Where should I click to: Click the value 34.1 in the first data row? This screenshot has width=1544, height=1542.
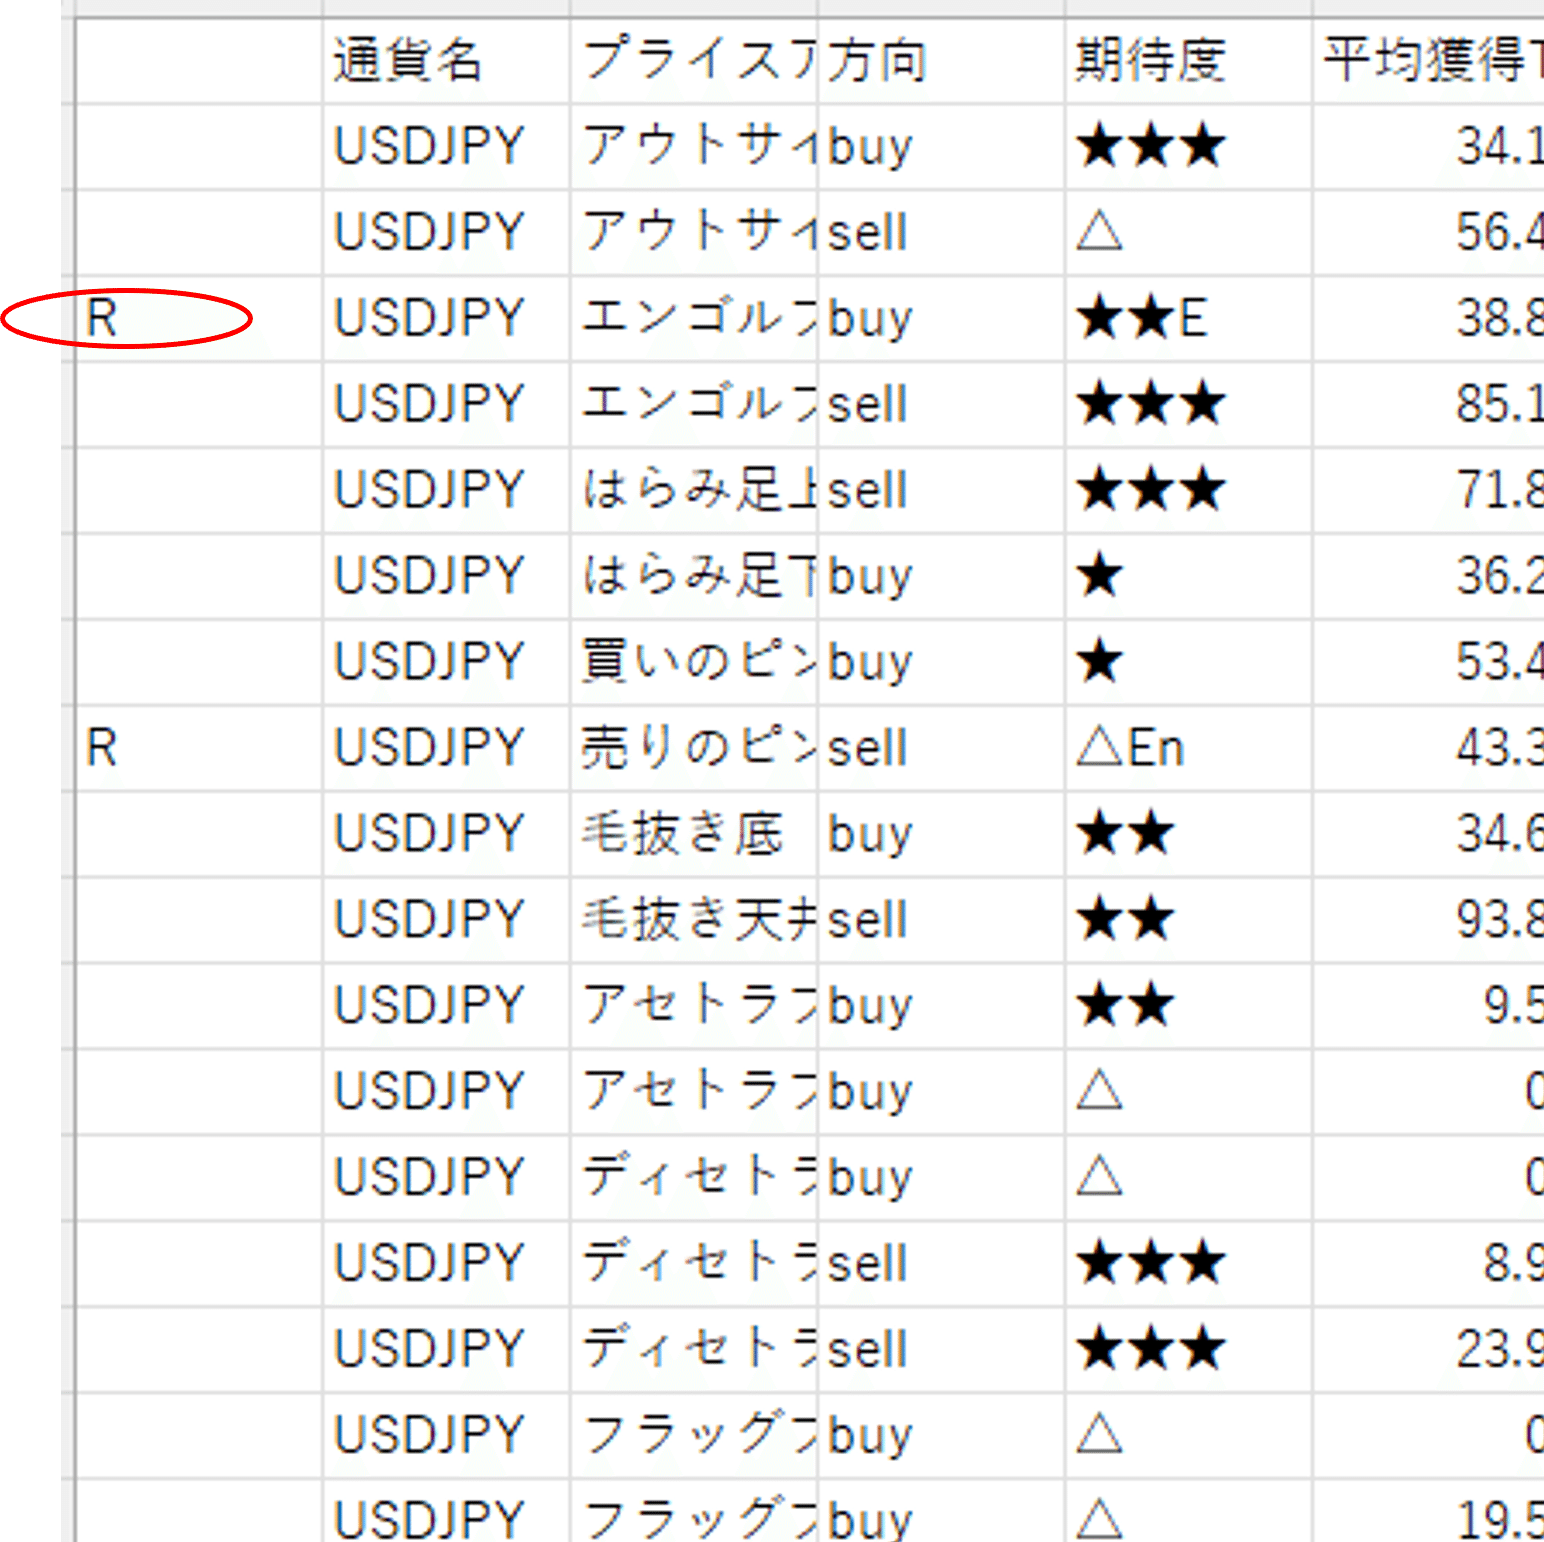coord(1429,147)
